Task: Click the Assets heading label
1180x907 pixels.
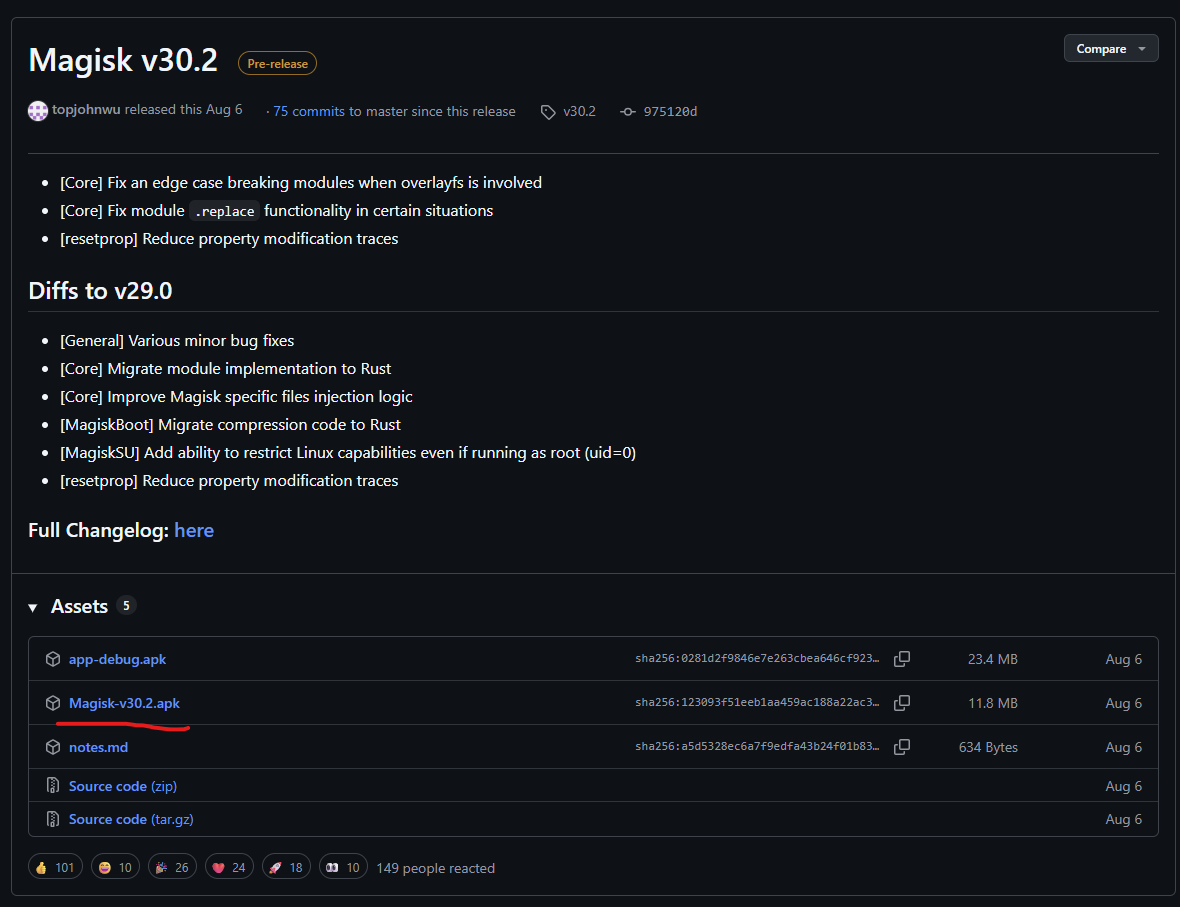Action: [79, 607]
